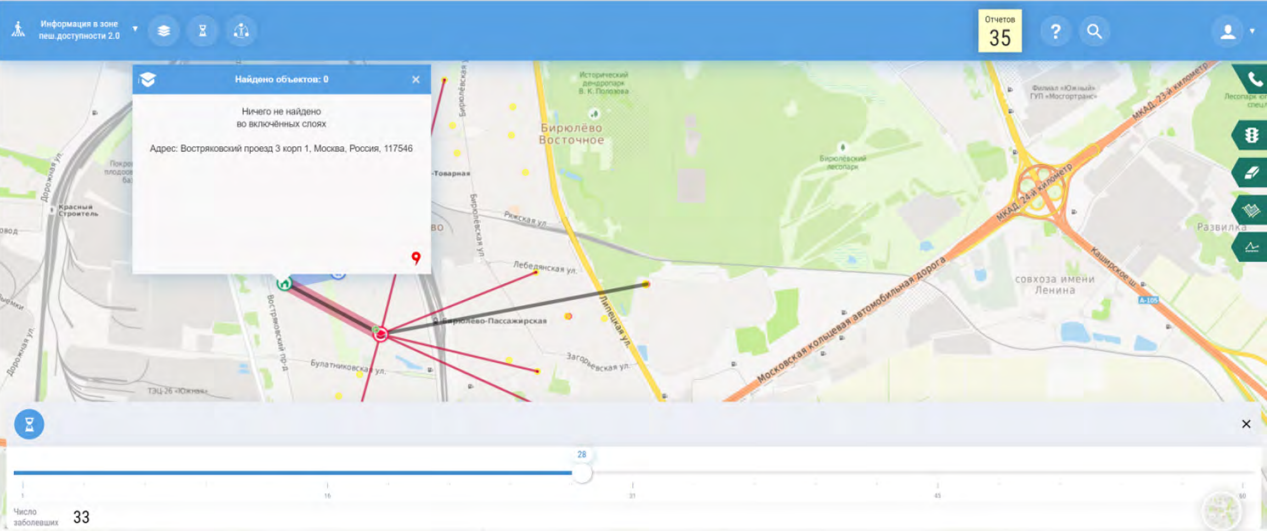Viewport: 1268px width, 531px height.
Task: Toggle the traffic light side button
Action: pyautogui.click(x=1251, y=135)
